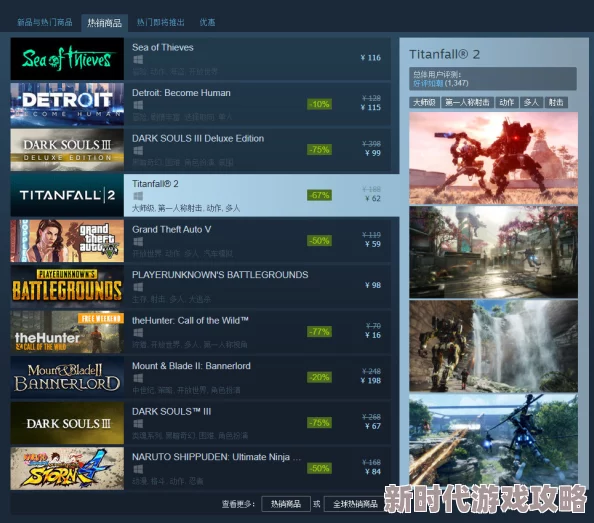Select the 第一人称射击 tag in preview panel
Image resolution: width=594 pixels, height=523 pixels.
tap(467, 102)
